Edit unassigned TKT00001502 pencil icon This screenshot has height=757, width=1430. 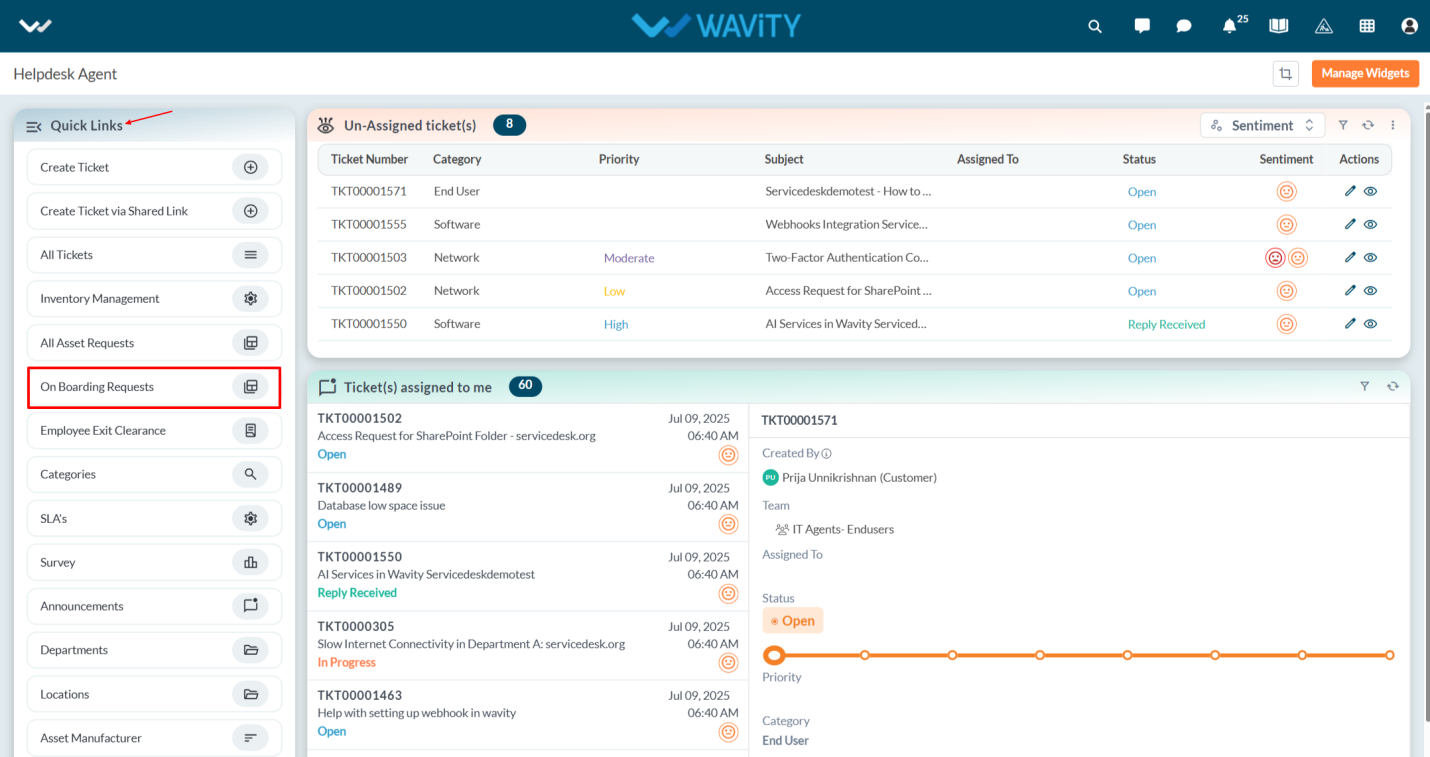click(x=1350, y=290)
